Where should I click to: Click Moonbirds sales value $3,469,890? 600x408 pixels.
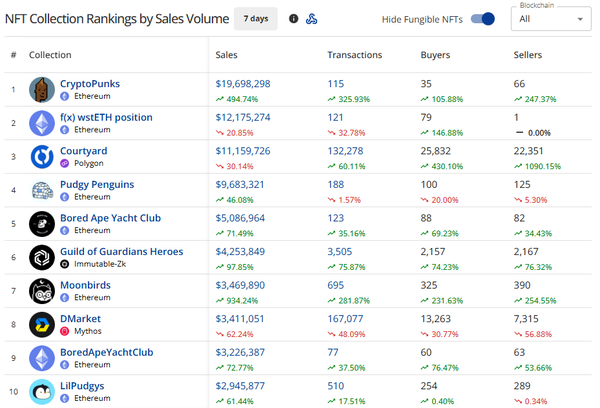(x=240, y=285)
